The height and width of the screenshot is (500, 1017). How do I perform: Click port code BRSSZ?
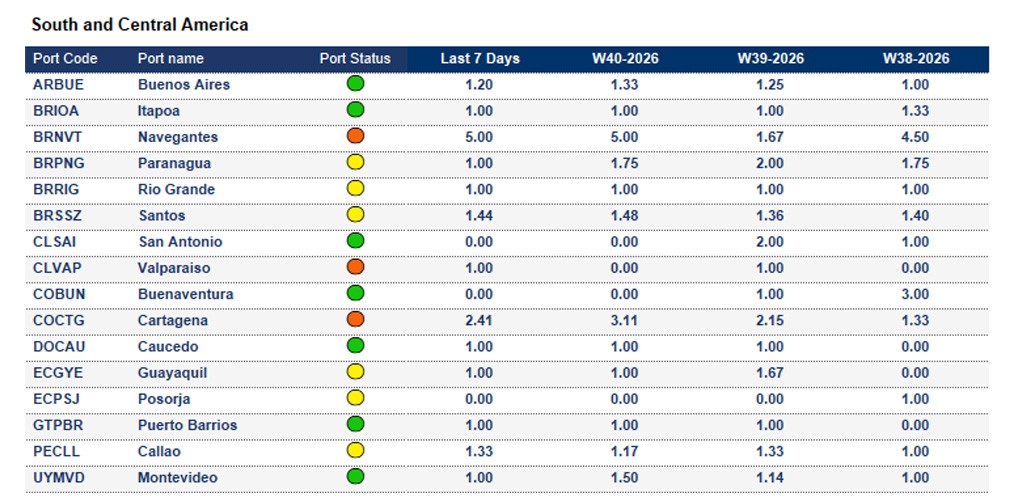point(58,215)
